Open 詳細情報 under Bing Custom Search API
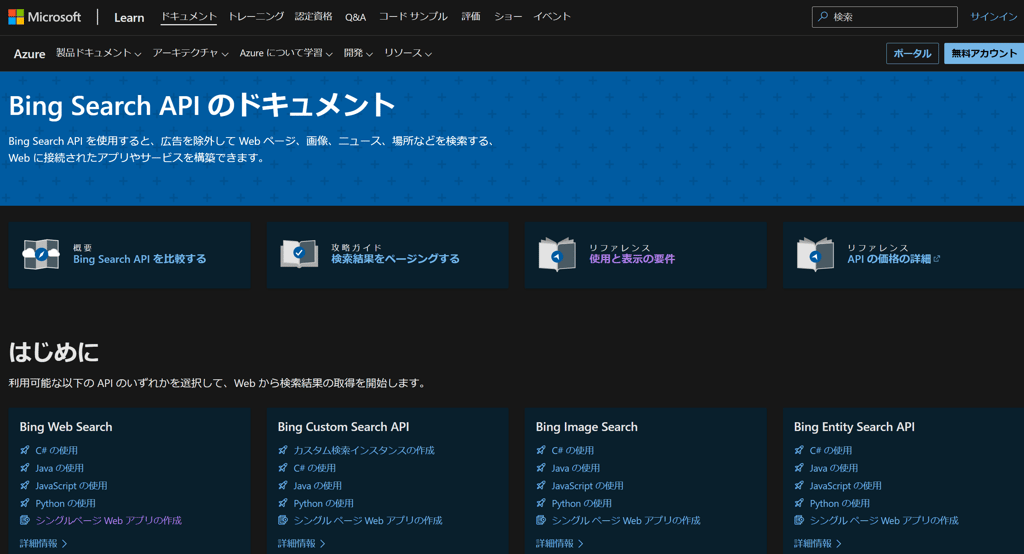 [301, 544]
